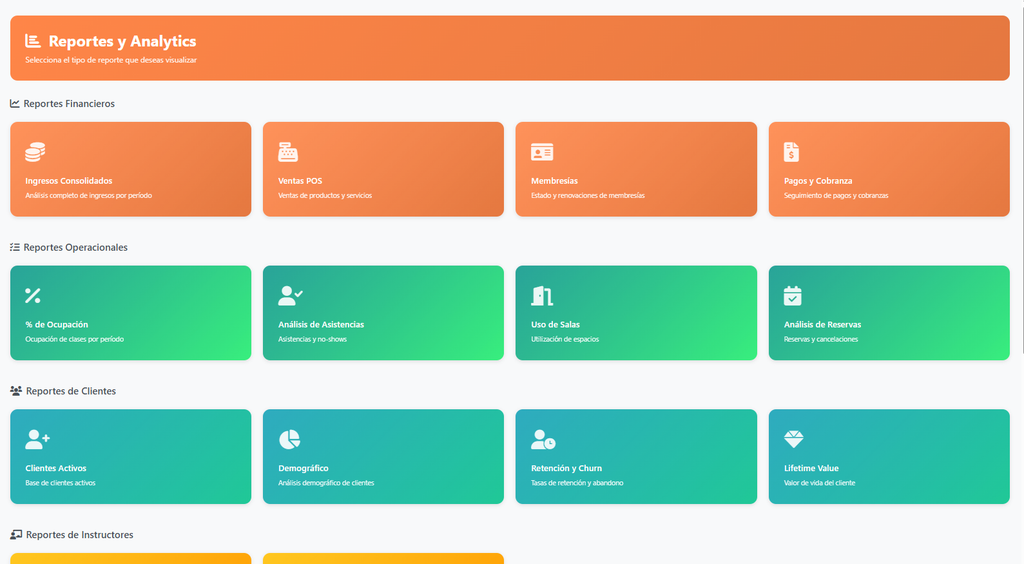1024x564 pixels.
Task: Click 'Análisis completo de ingresos por período' text
Action: (89, 195)
